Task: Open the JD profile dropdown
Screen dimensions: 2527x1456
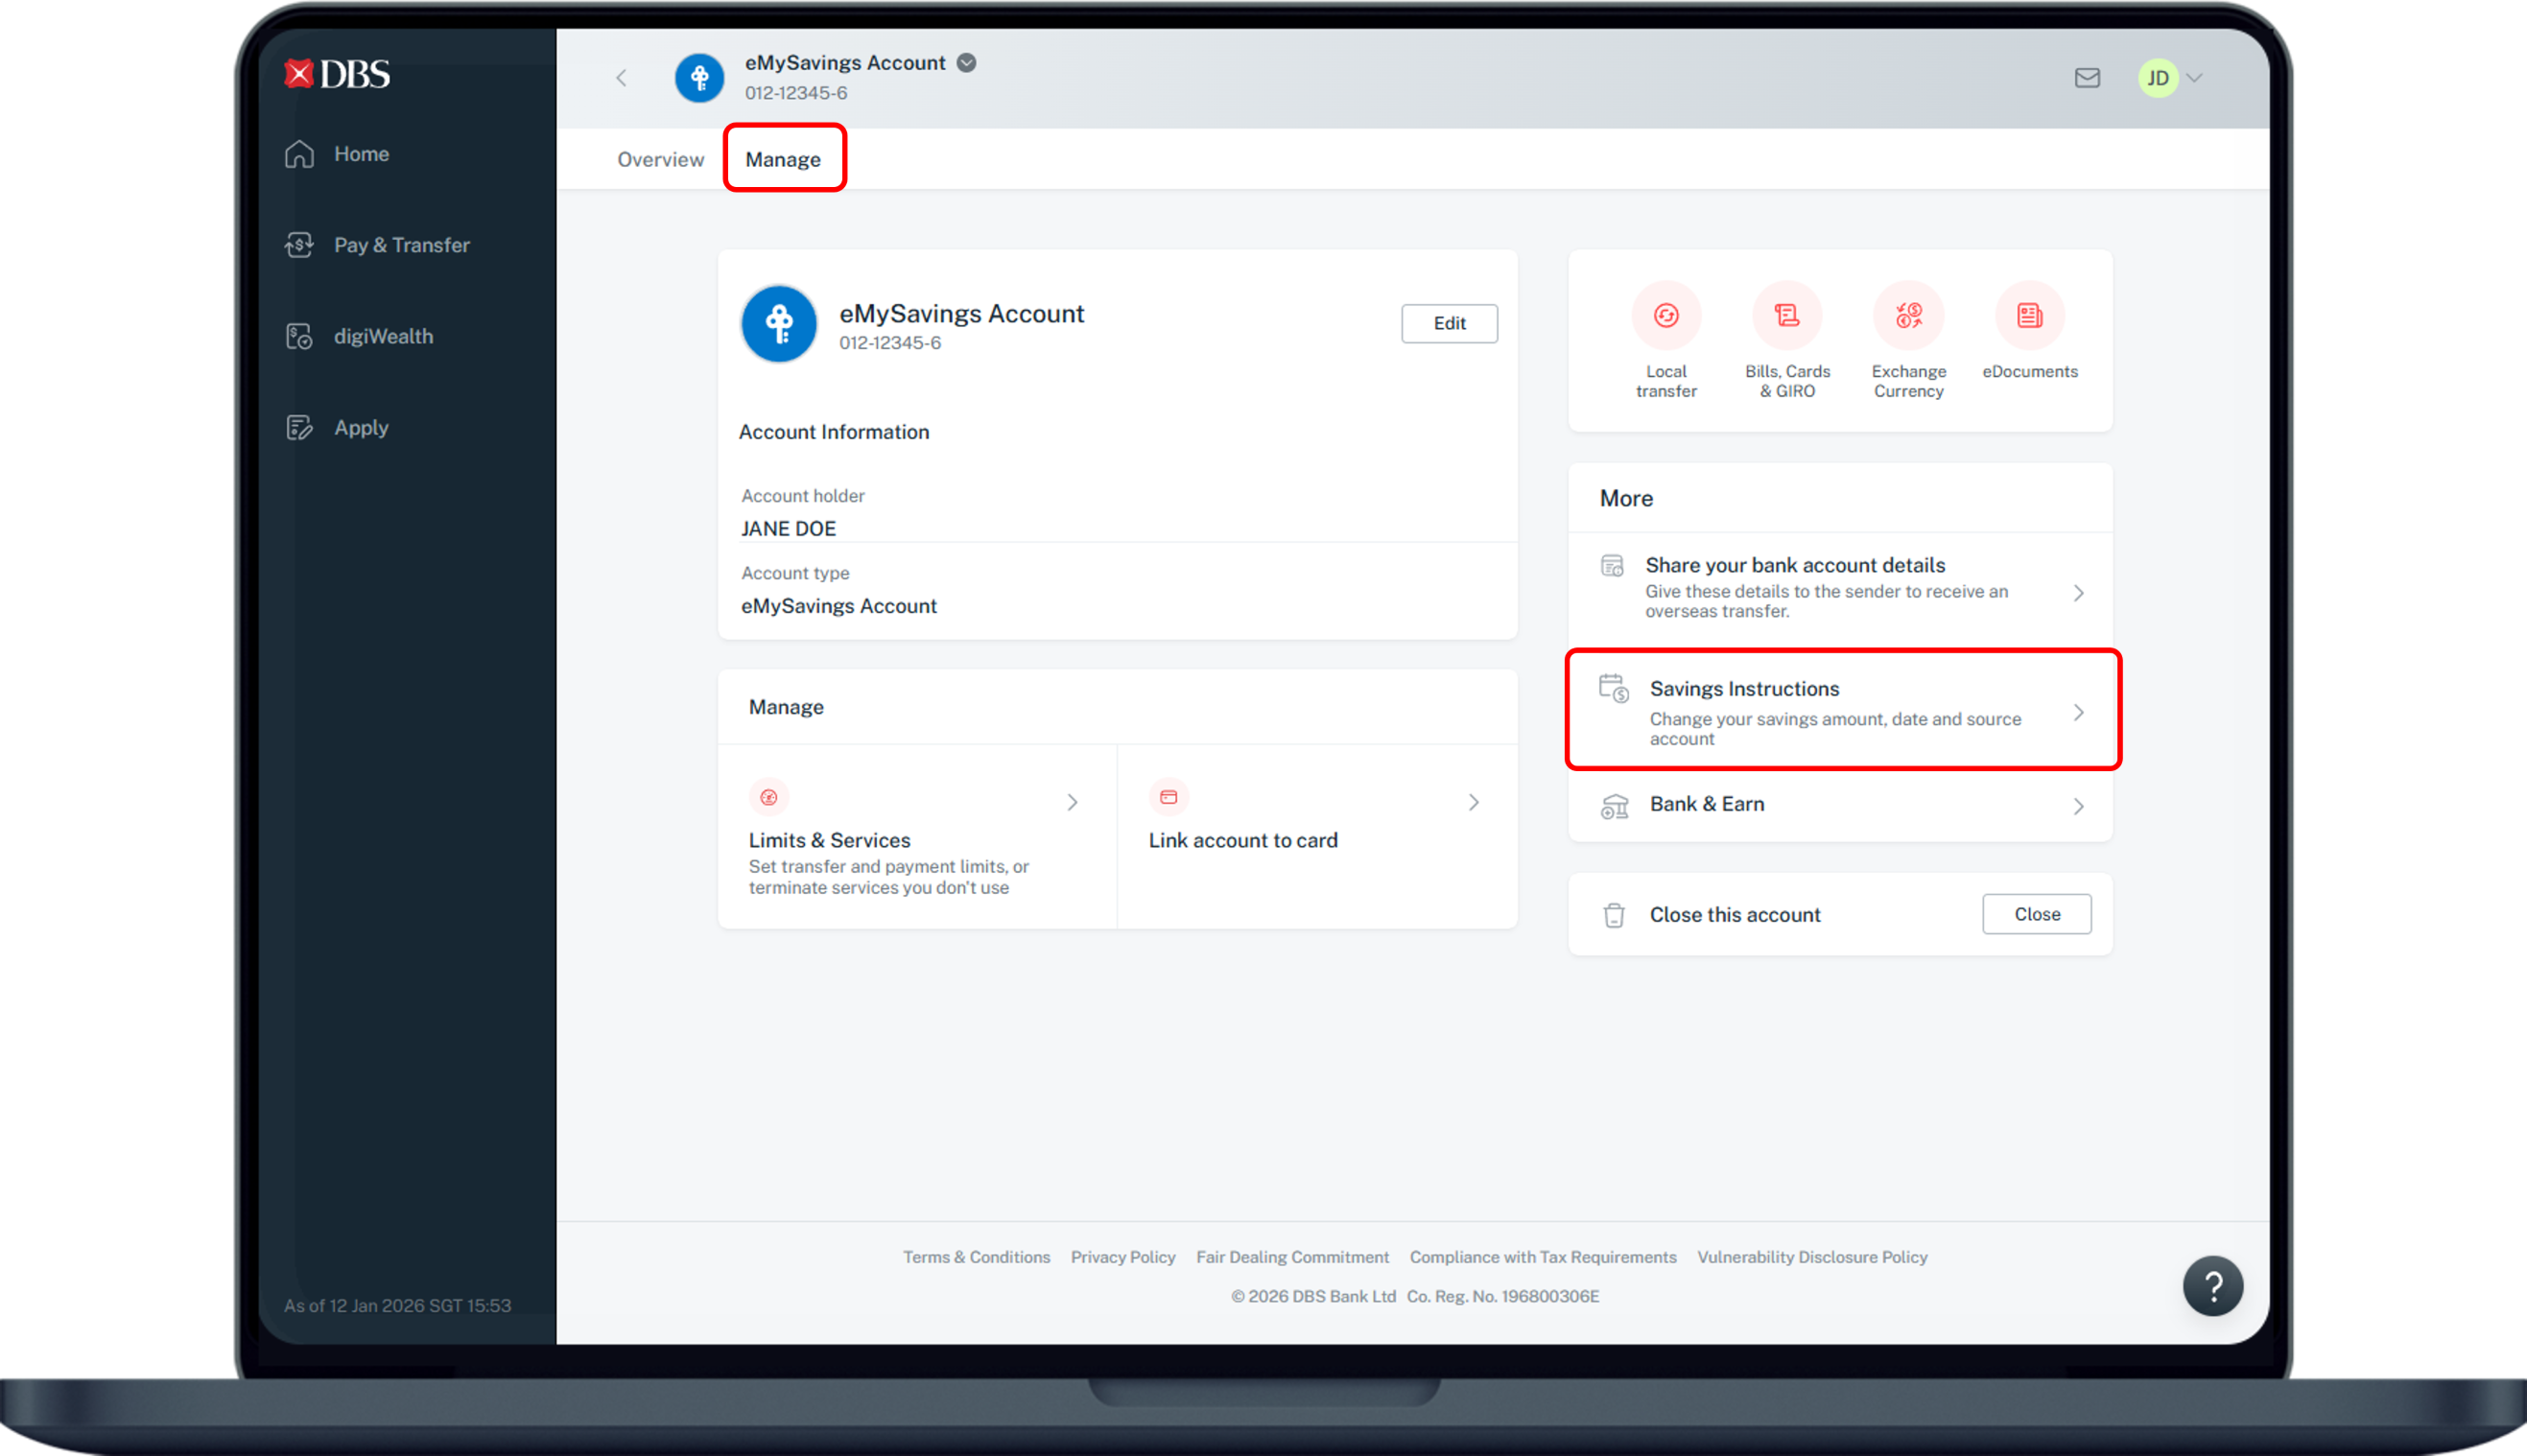Action: pos(2171,78)
